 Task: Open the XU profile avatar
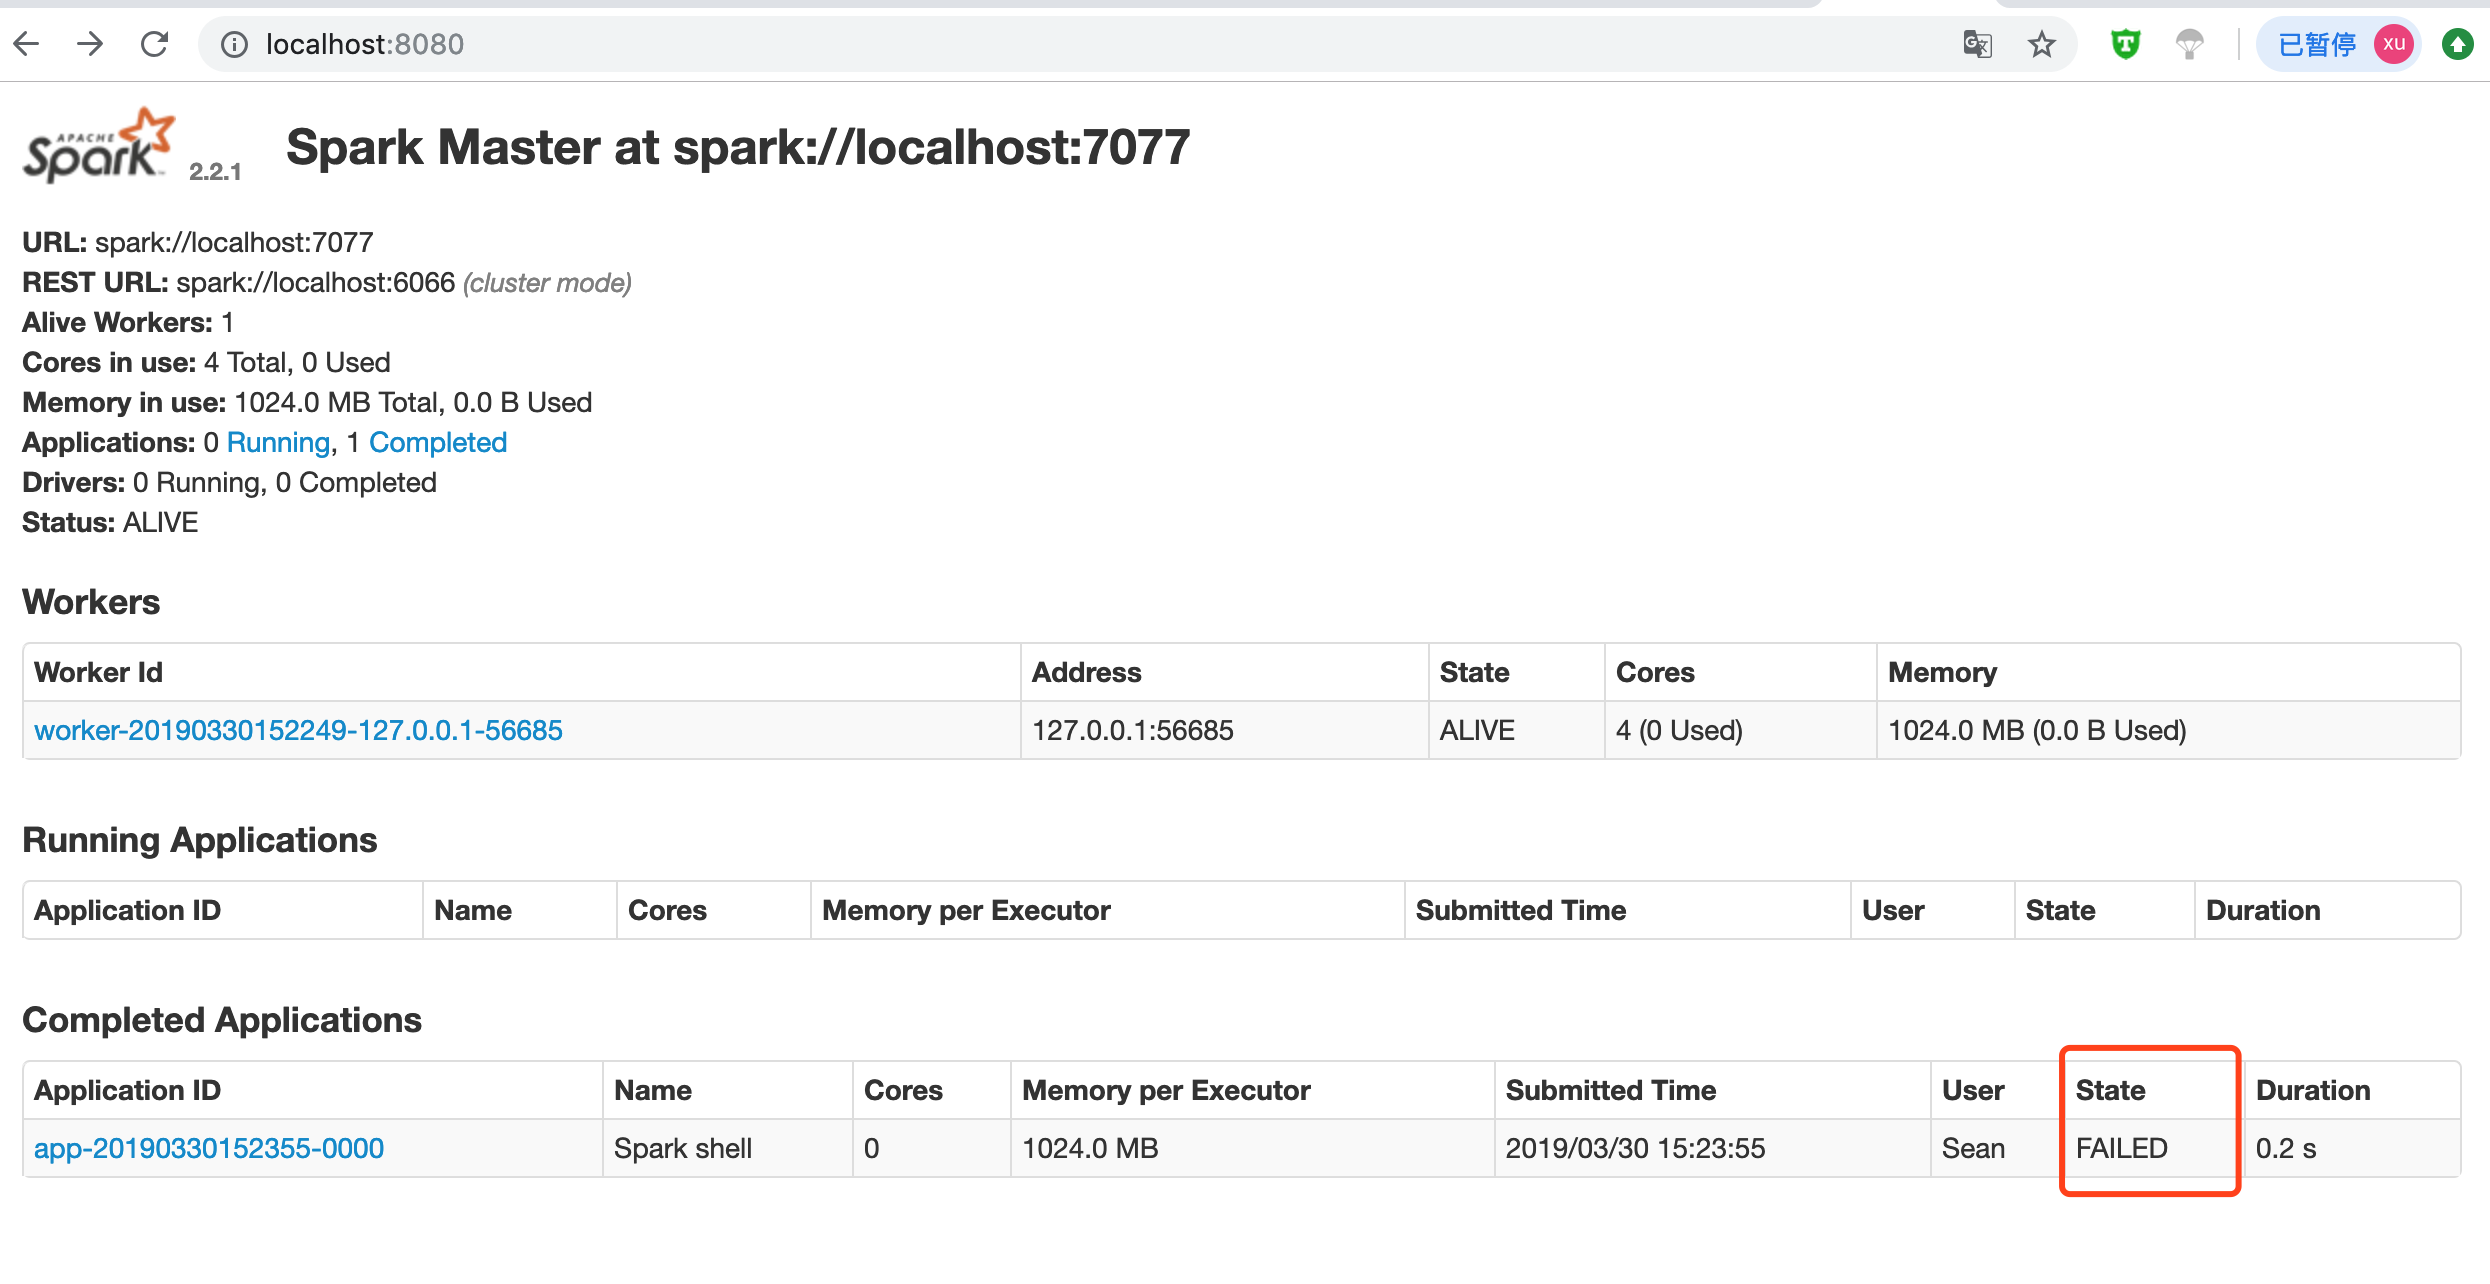[x=2394, y=44]
